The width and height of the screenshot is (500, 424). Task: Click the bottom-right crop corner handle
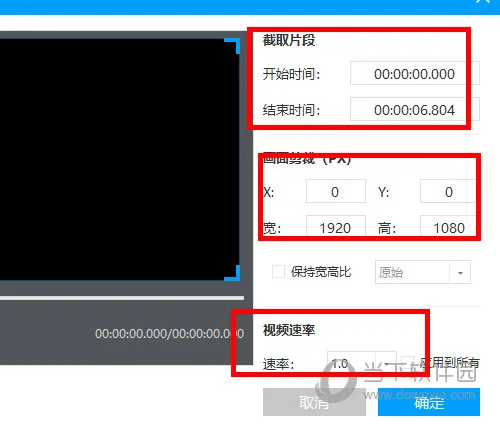[x=233, y=273]
